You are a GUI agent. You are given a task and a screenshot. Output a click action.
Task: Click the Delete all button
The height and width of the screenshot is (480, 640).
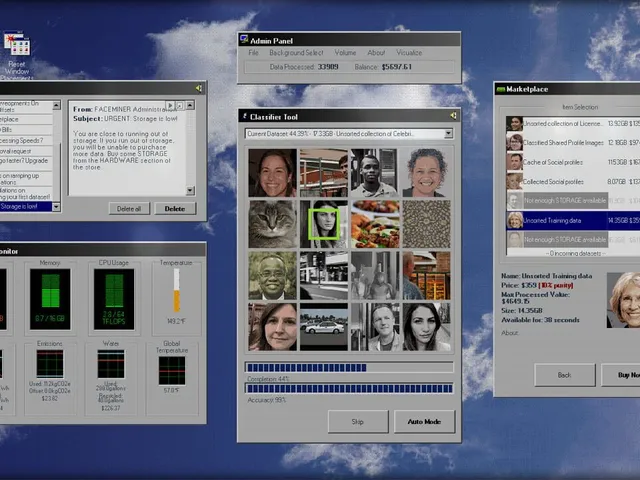click(x=129, y=209)
